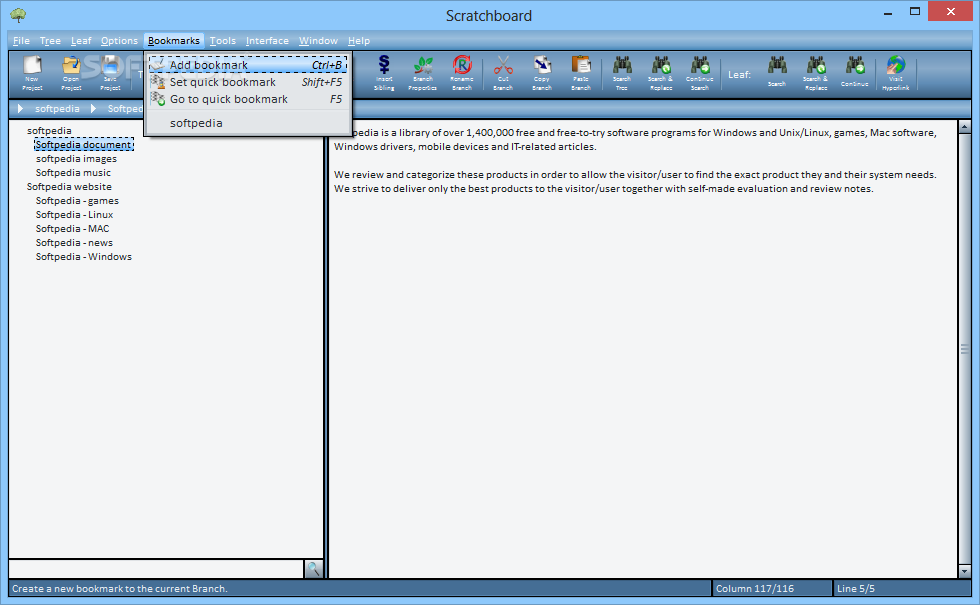
Task: Click the scroll up arrow of the leaf editor
Action: point(964,127)
